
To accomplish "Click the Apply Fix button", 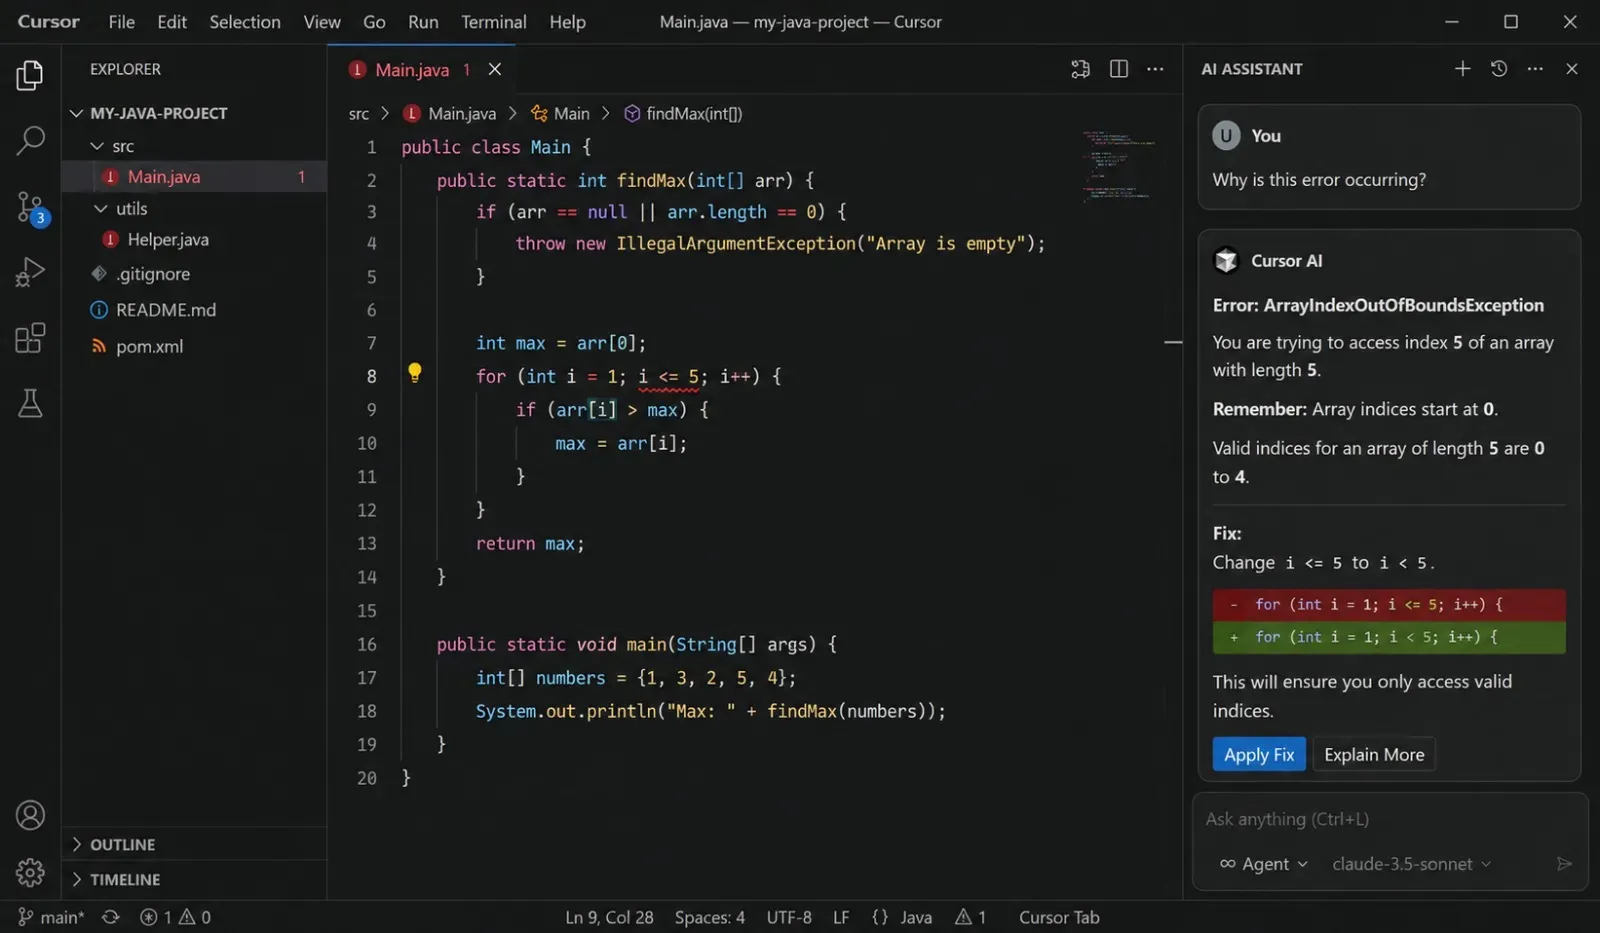I will point(1259,754).
